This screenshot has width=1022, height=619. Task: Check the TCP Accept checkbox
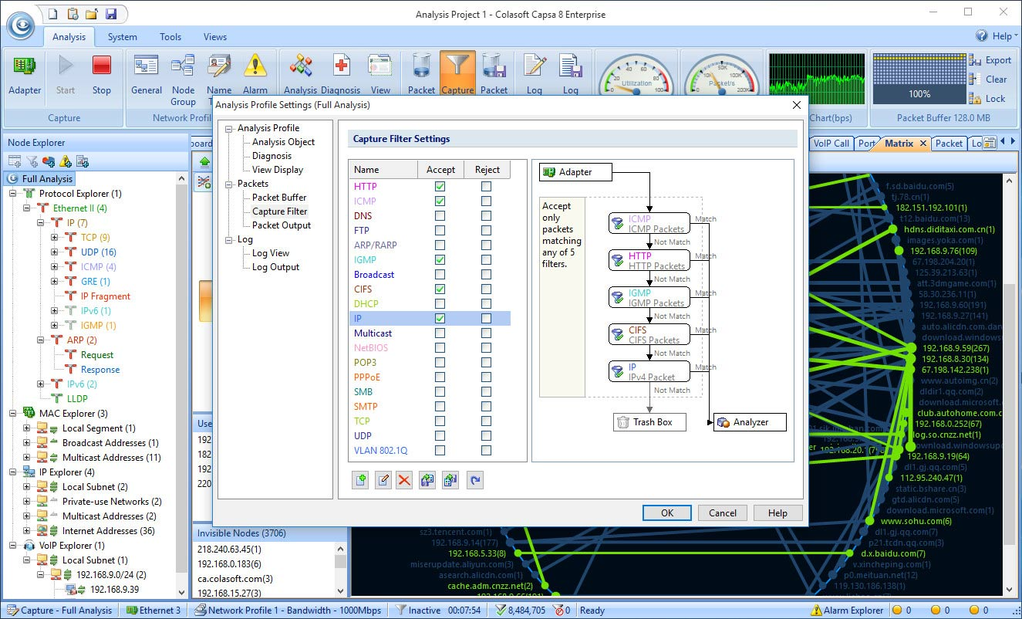click(x=440, y=421)
